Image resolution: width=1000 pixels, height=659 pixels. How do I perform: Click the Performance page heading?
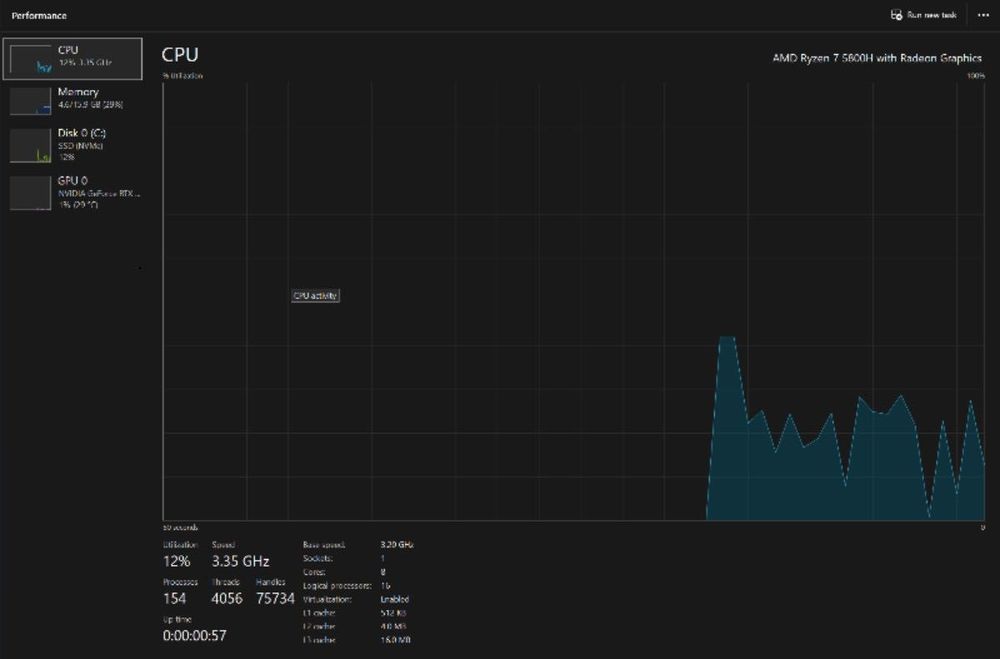pos(39,15)
